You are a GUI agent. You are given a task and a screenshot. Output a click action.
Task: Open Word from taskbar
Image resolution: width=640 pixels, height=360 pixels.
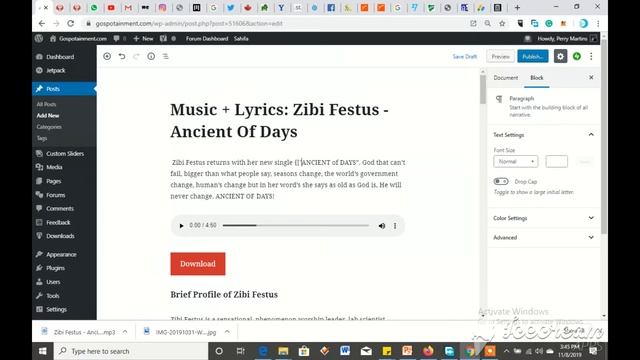coord(345,351)
